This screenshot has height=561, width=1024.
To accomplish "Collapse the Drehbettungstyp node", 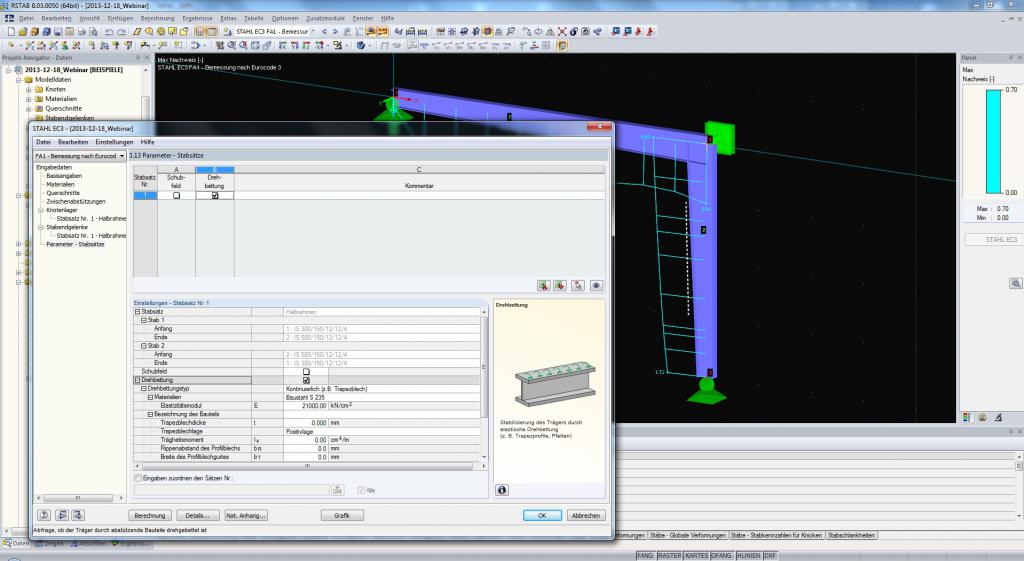I will [x=144, y=389].
